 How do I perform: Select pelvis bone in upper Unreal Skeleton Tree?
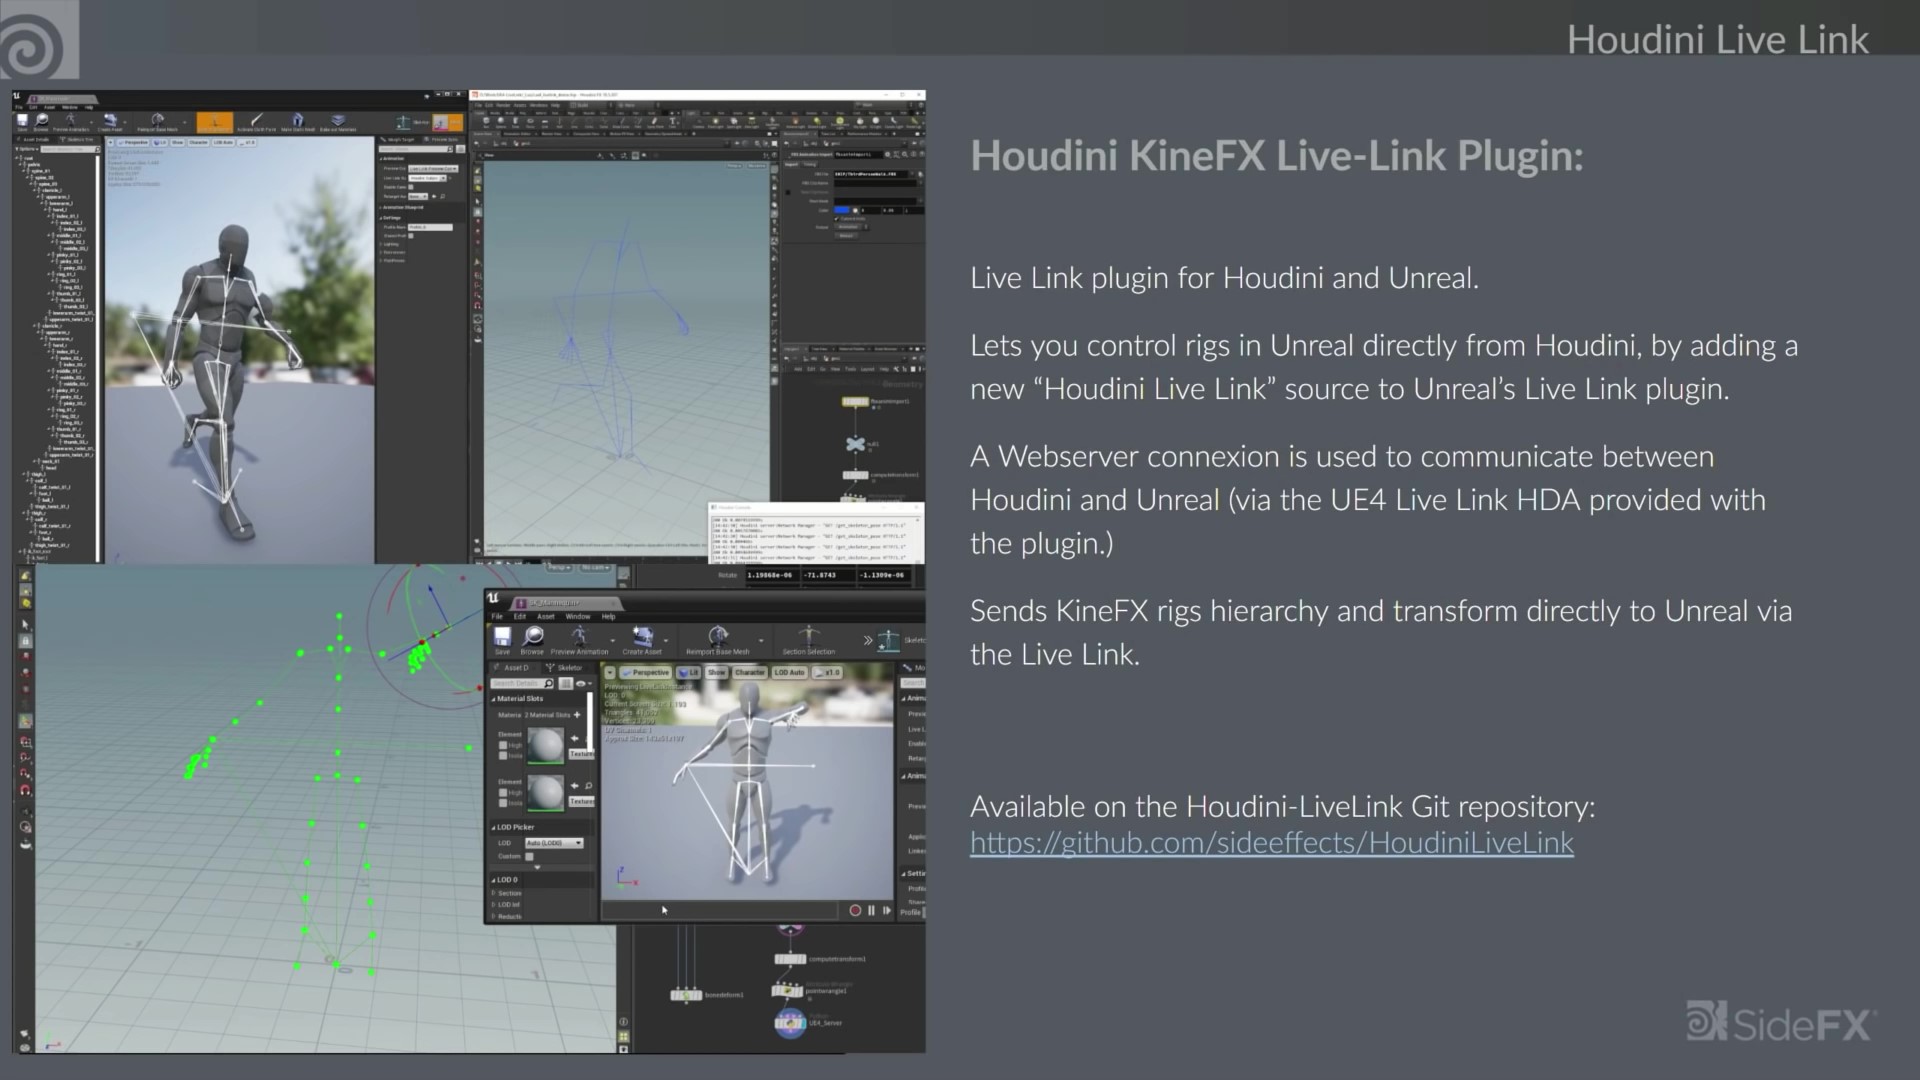click(x=34, y=165)
